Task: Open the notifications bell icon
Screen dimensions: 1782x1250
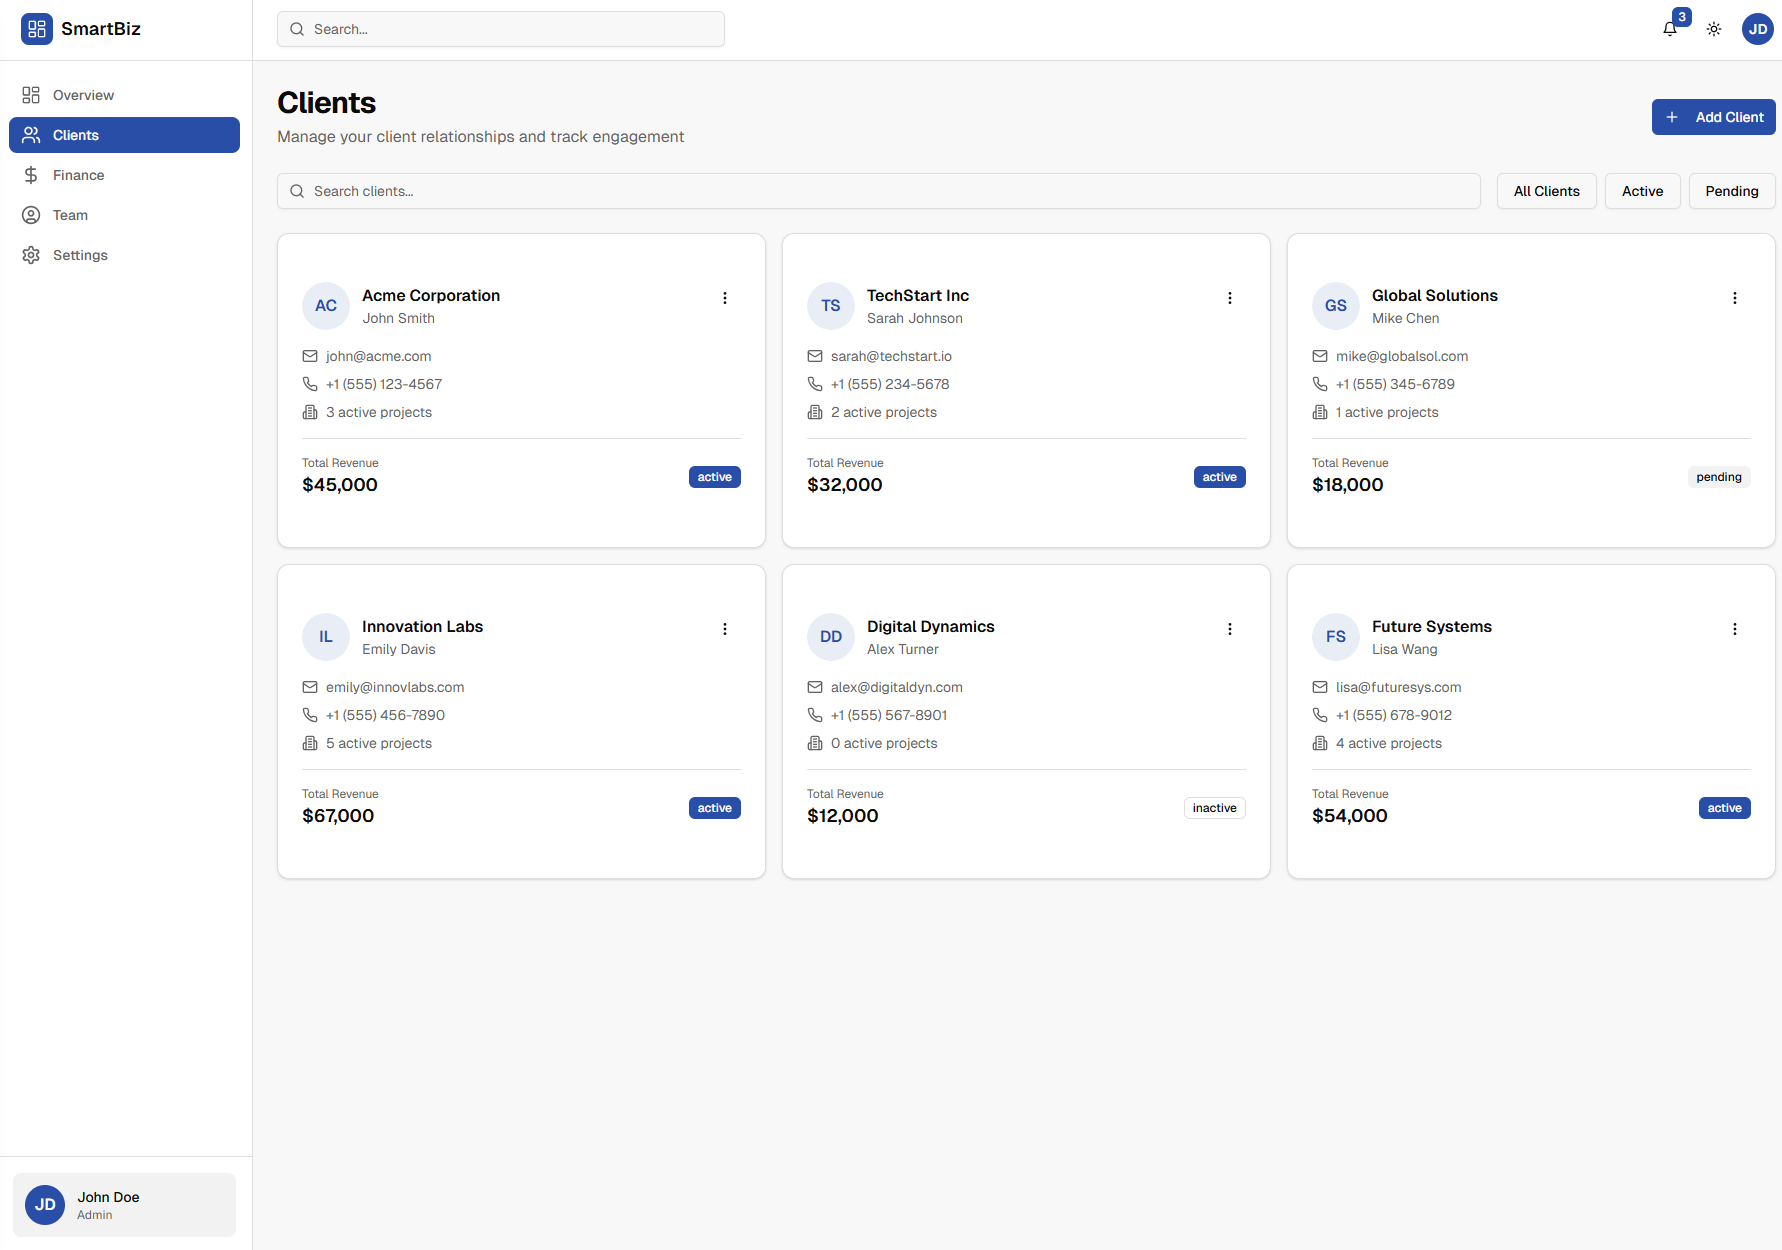Action: pyautogui.click(x=1669, y=28)
